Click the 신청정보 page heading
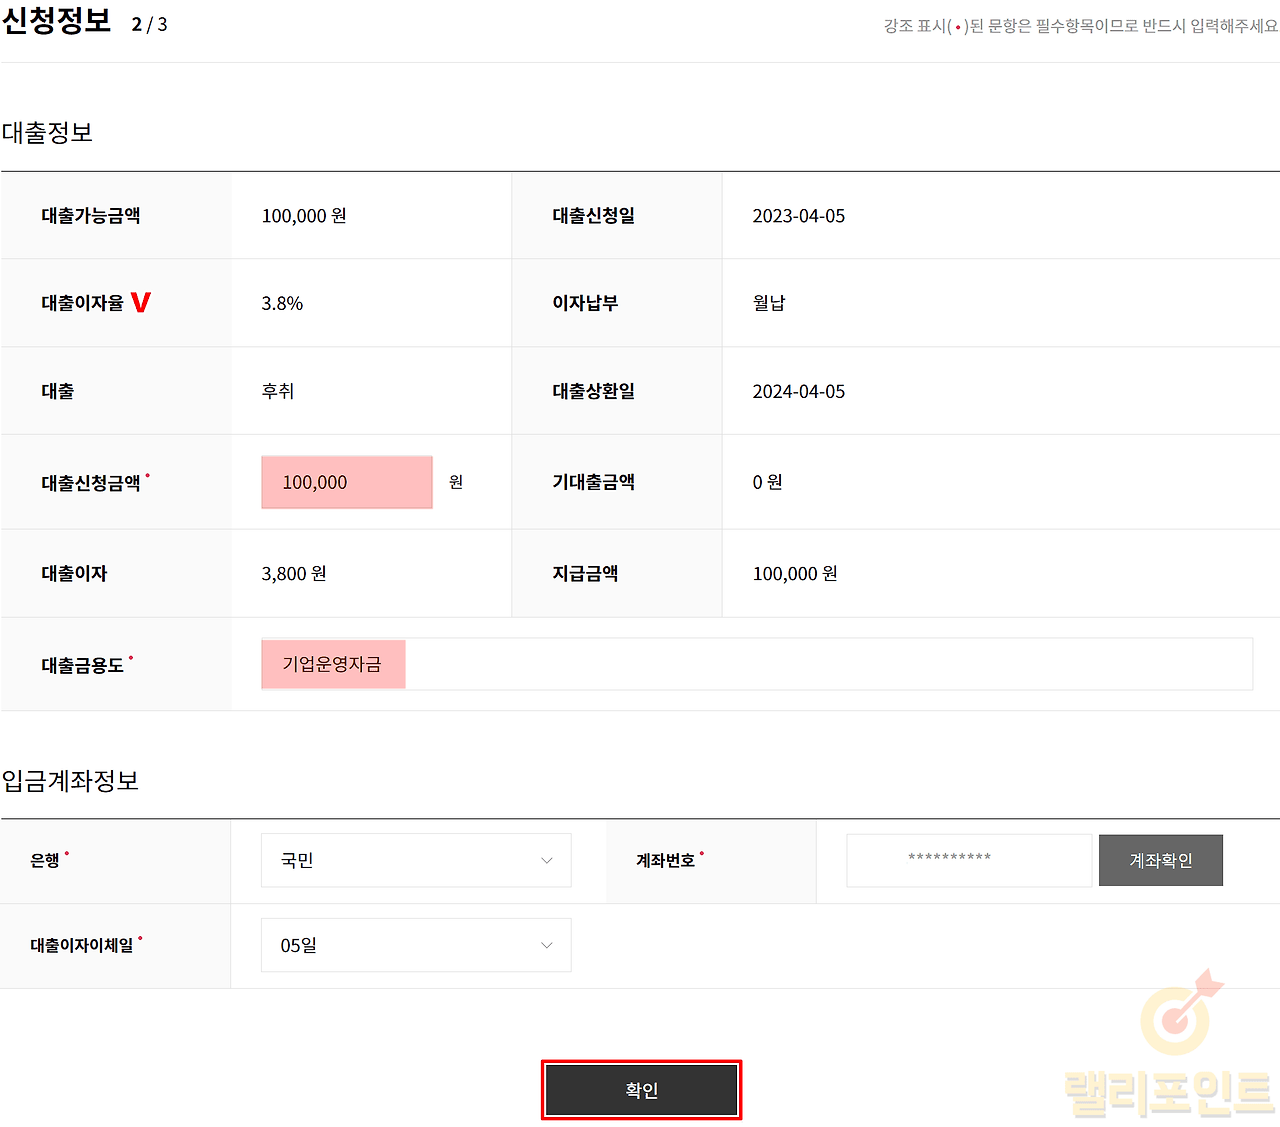1280x1127 pixels. point(57,22)
